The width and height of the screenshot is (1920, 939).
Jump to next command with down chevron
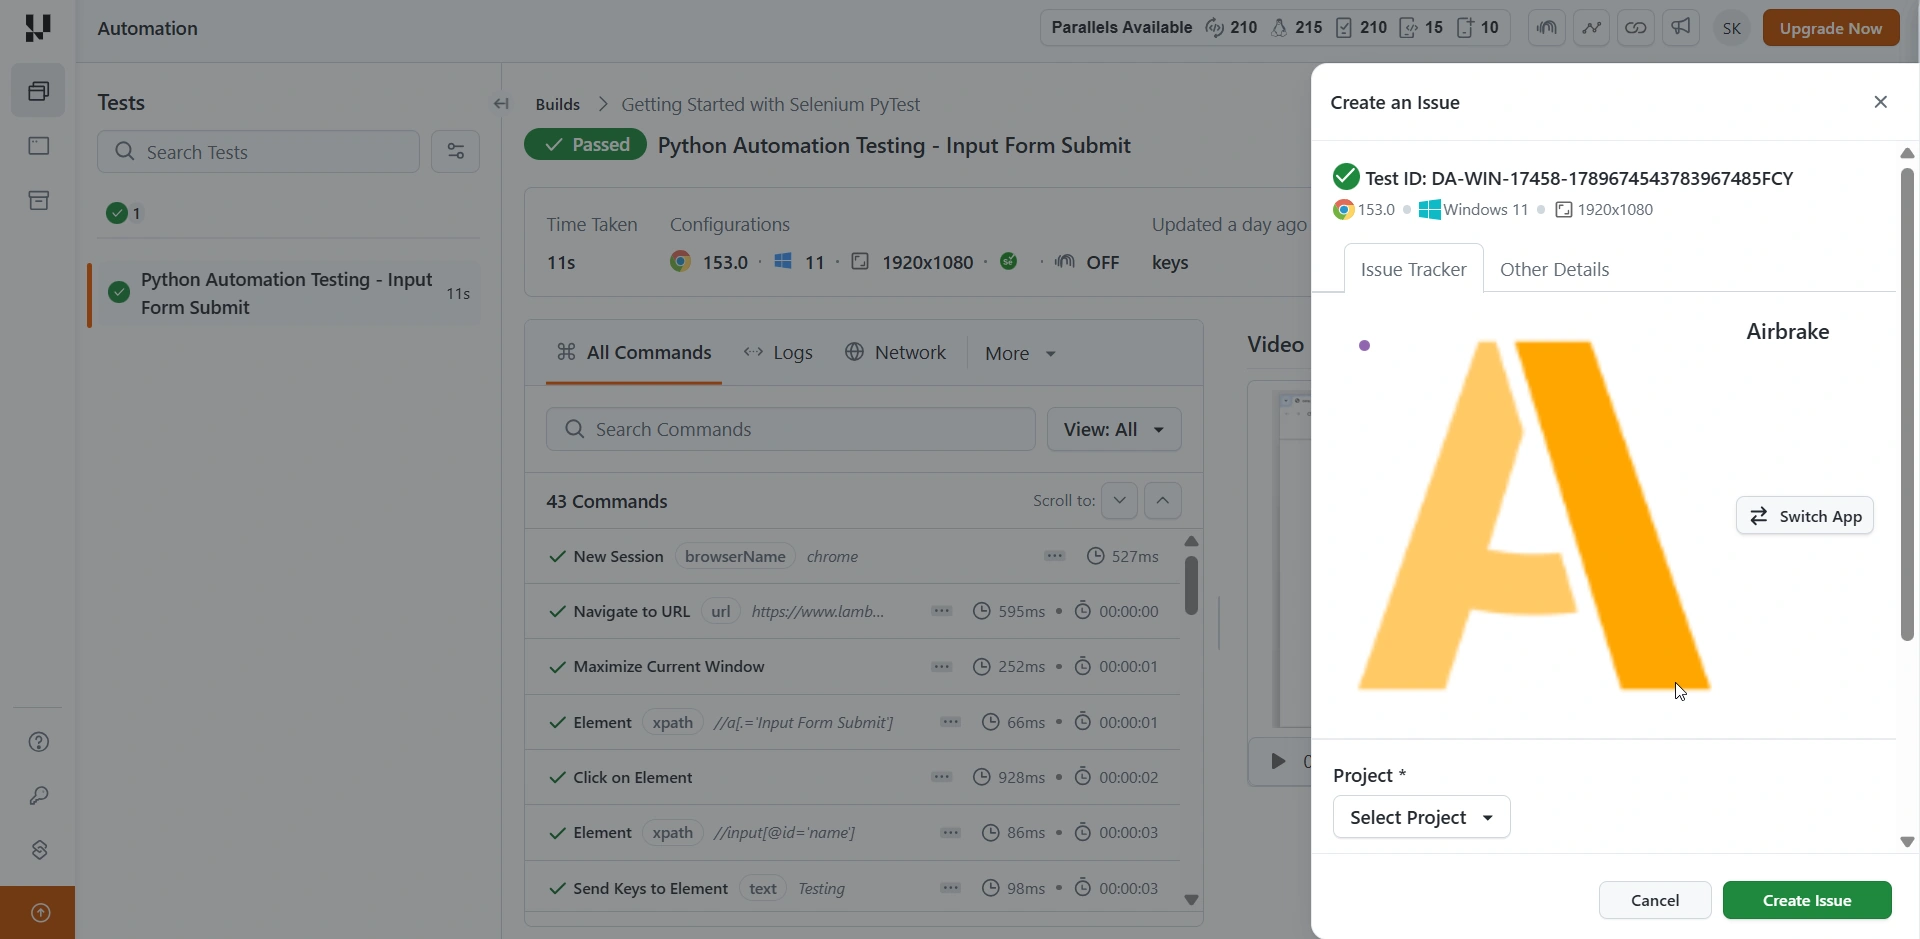[x=1119, y=500]
